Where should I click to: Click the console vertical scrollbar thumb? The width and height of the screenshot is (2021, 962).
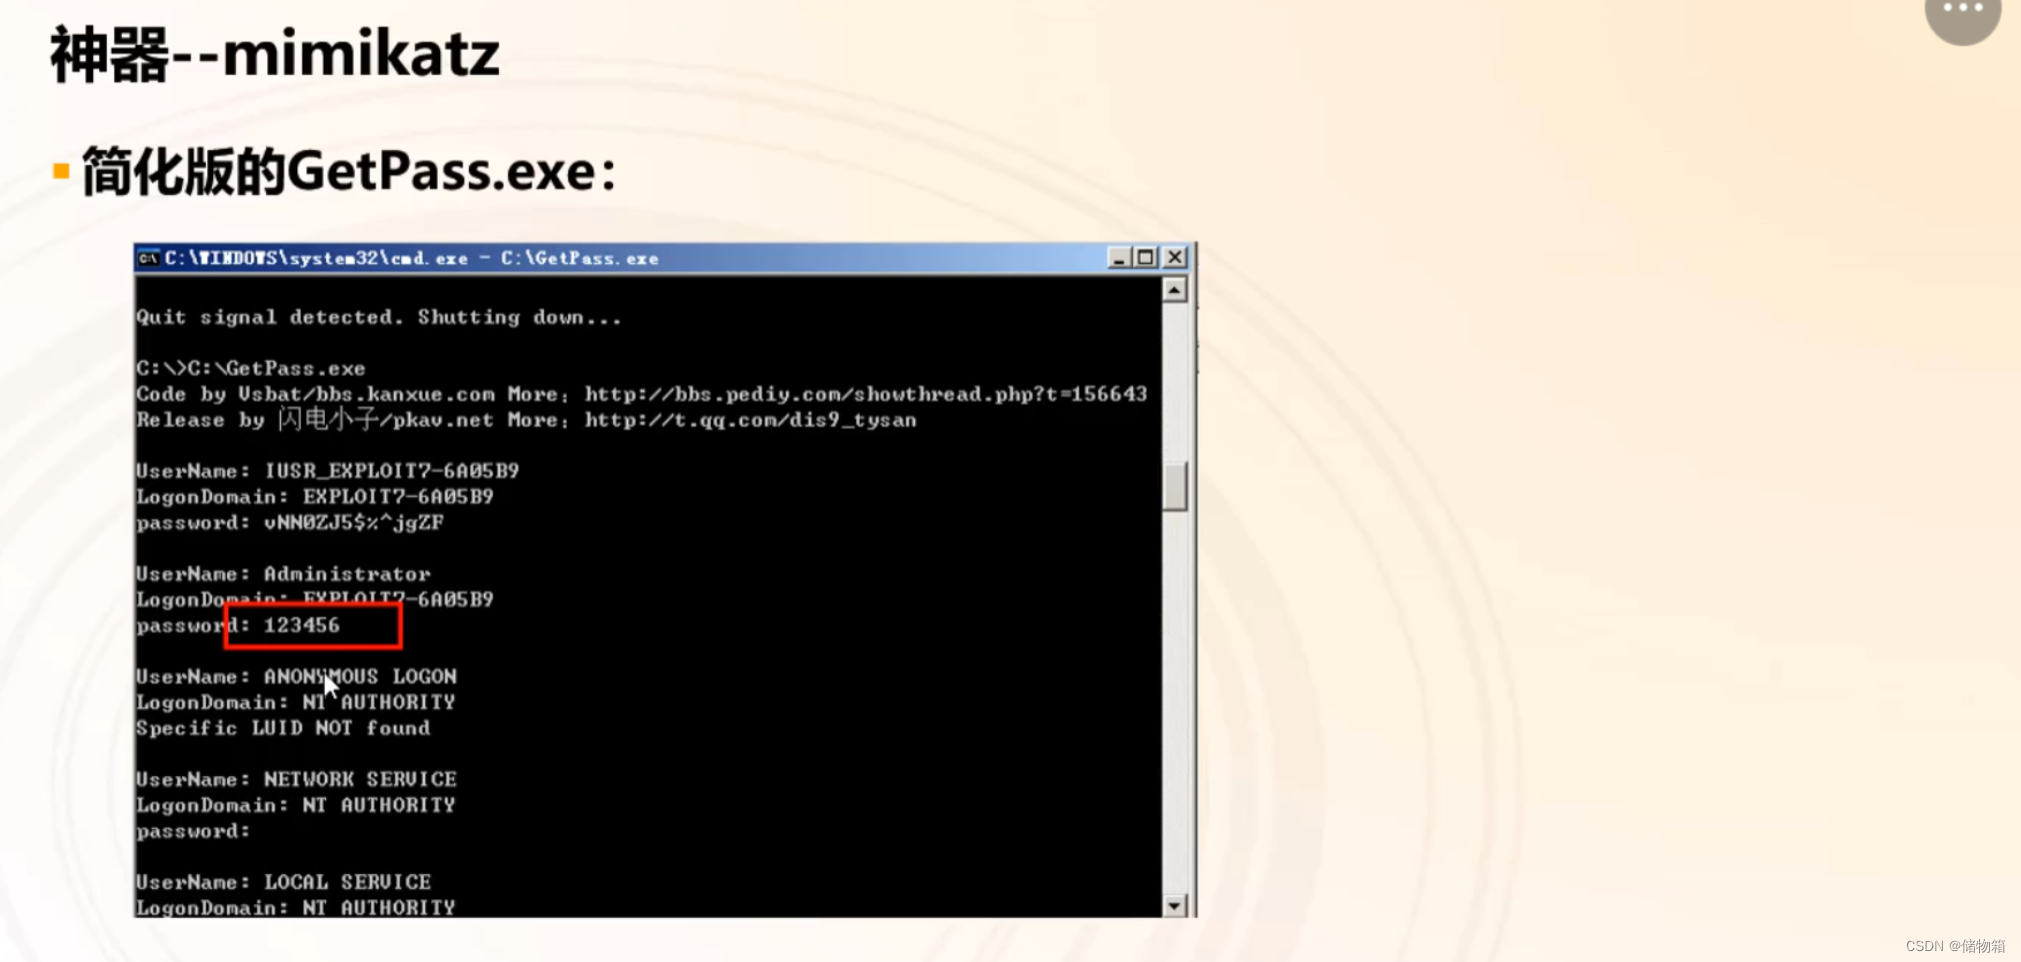(1175, 486)
